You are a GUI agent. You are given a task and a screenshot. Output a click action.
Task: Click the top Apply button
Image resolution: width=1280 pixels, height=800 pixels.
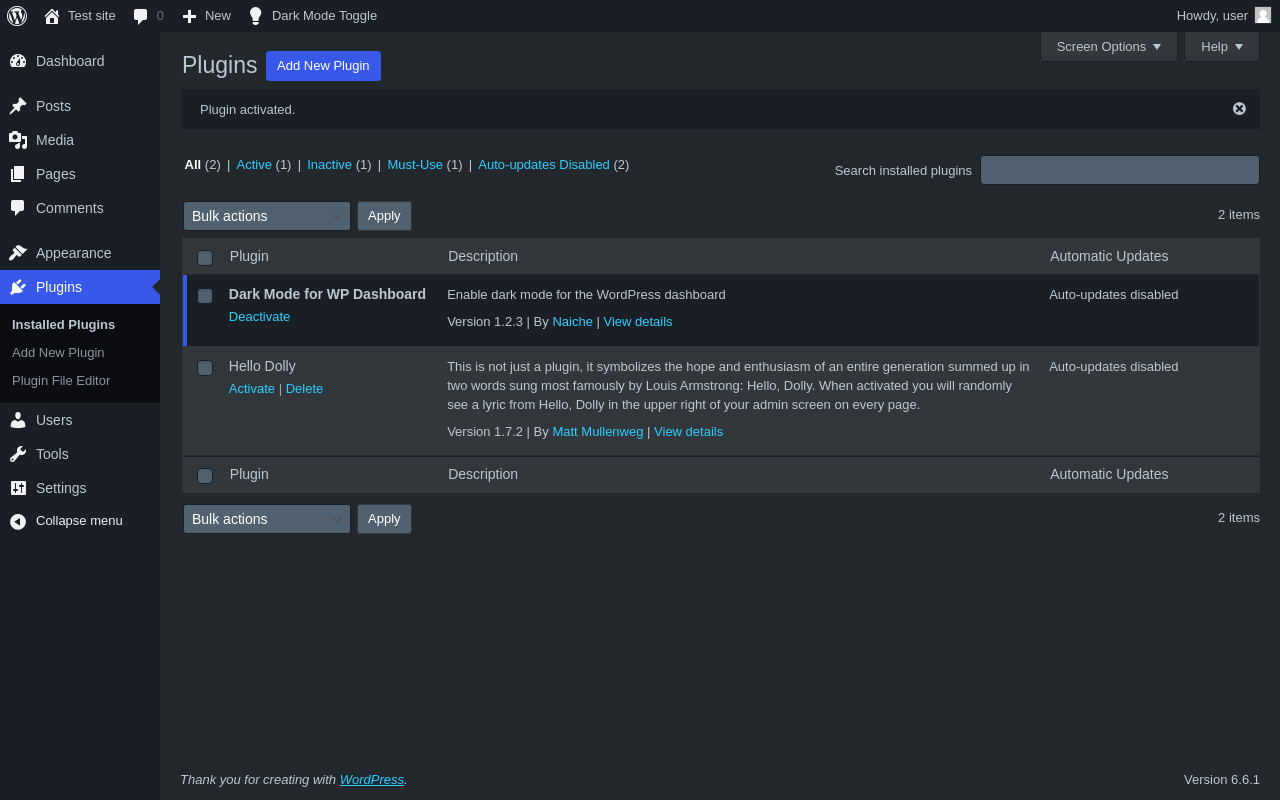coord(384,216)
